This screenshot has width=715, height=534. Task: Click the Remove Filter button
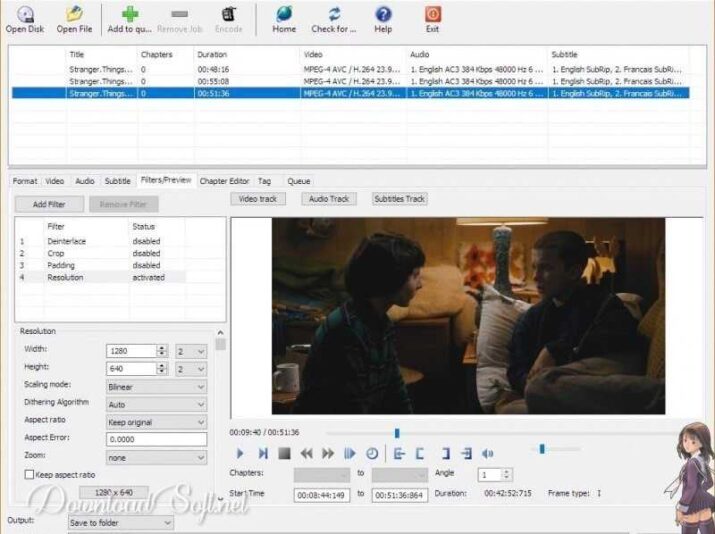(124, 204)
